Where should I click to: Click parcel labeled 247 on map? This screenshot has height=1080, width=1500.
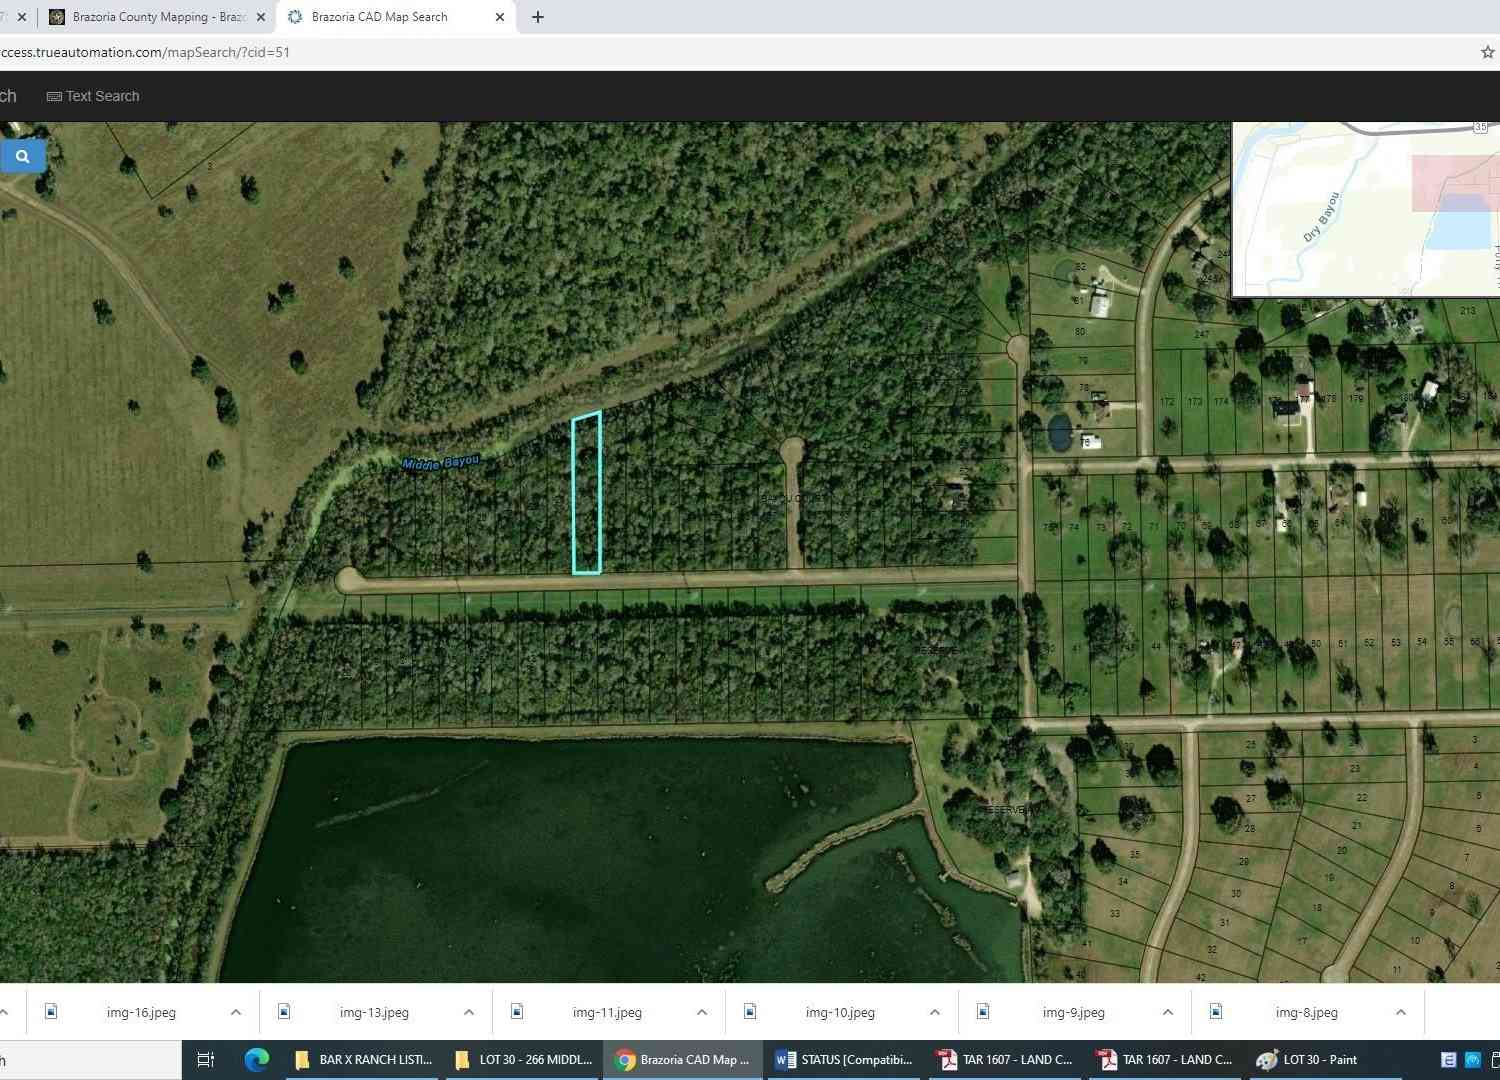(x=1202, y=334)
